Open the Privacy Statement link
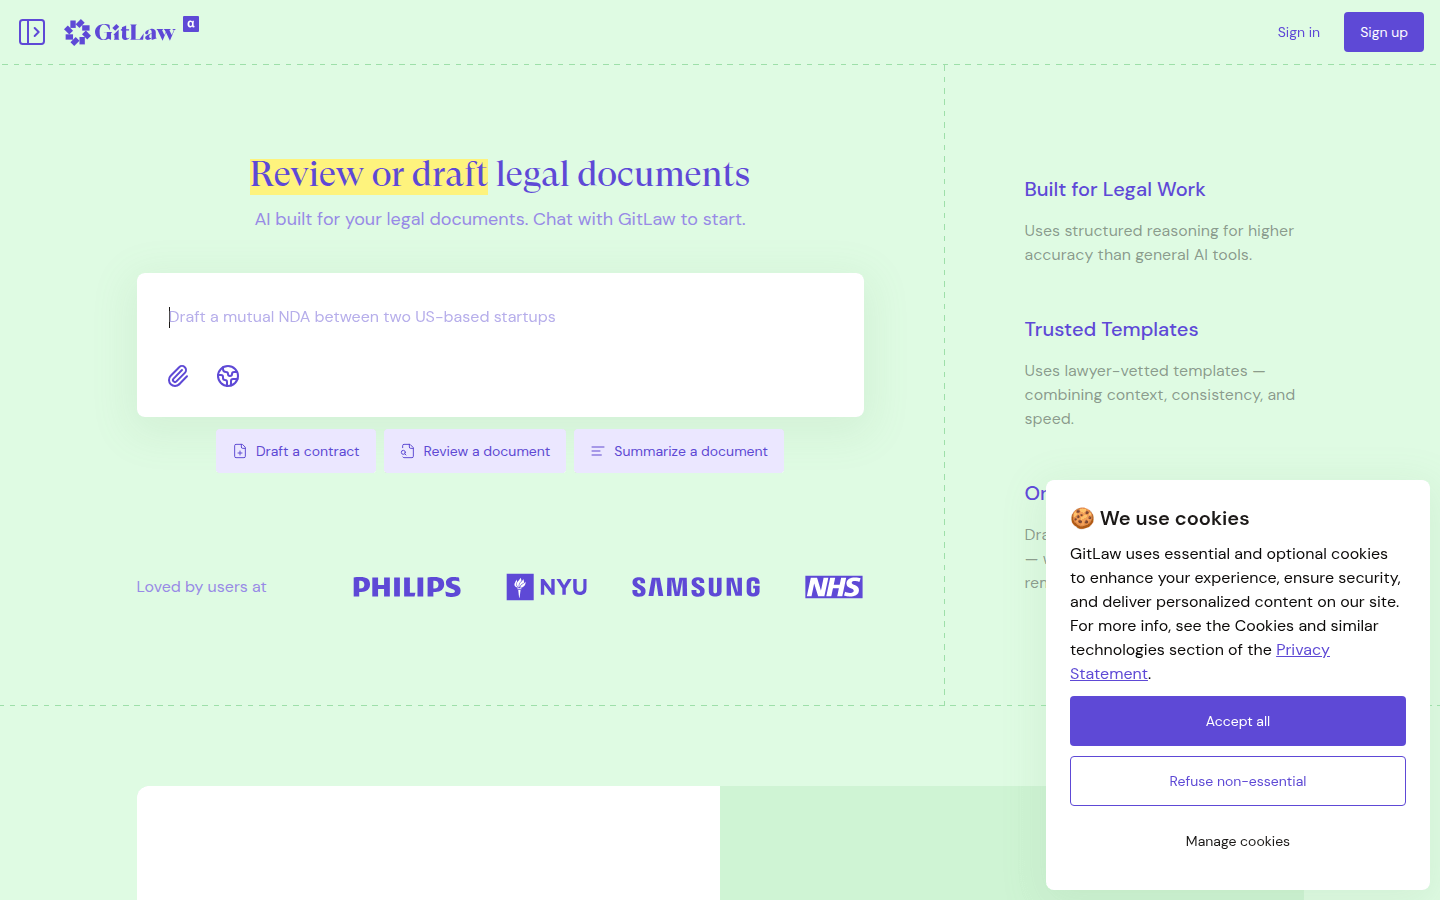Viewport: 1440px width, 900px height. [1302, 650]
